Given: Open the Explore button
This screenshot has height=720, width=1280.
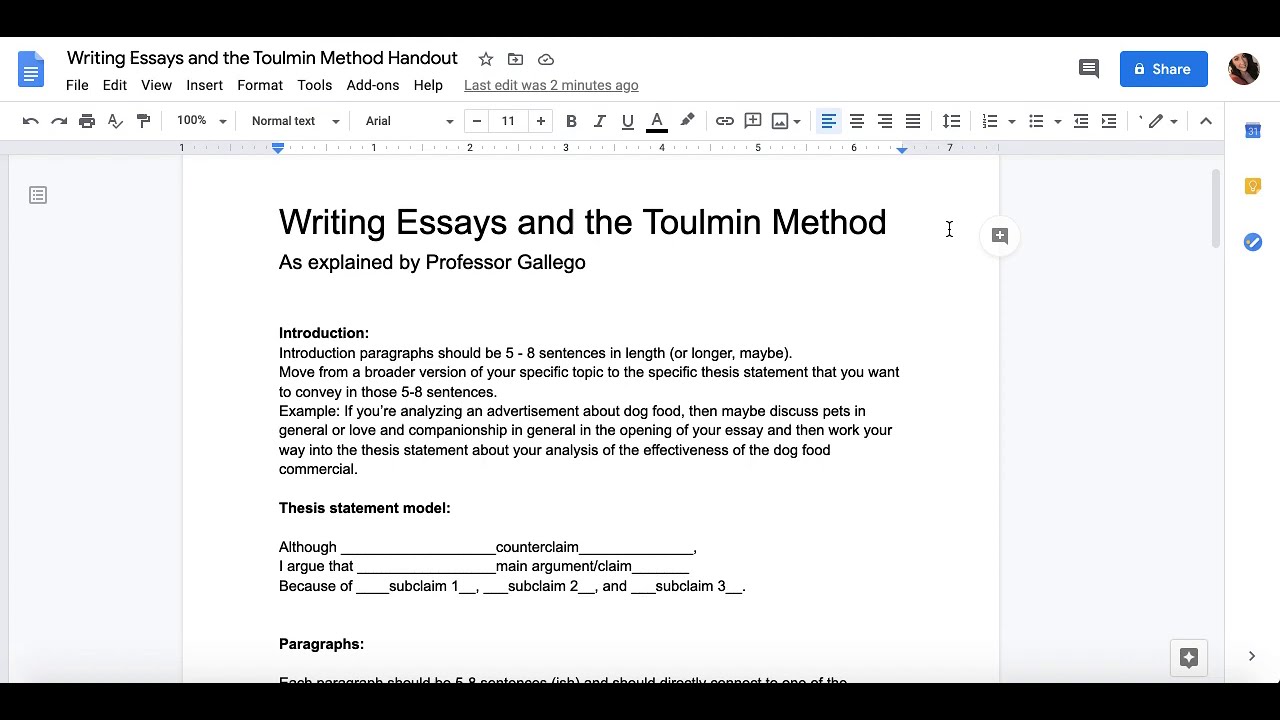Looking at the screenshot, I should [1189, 657].
